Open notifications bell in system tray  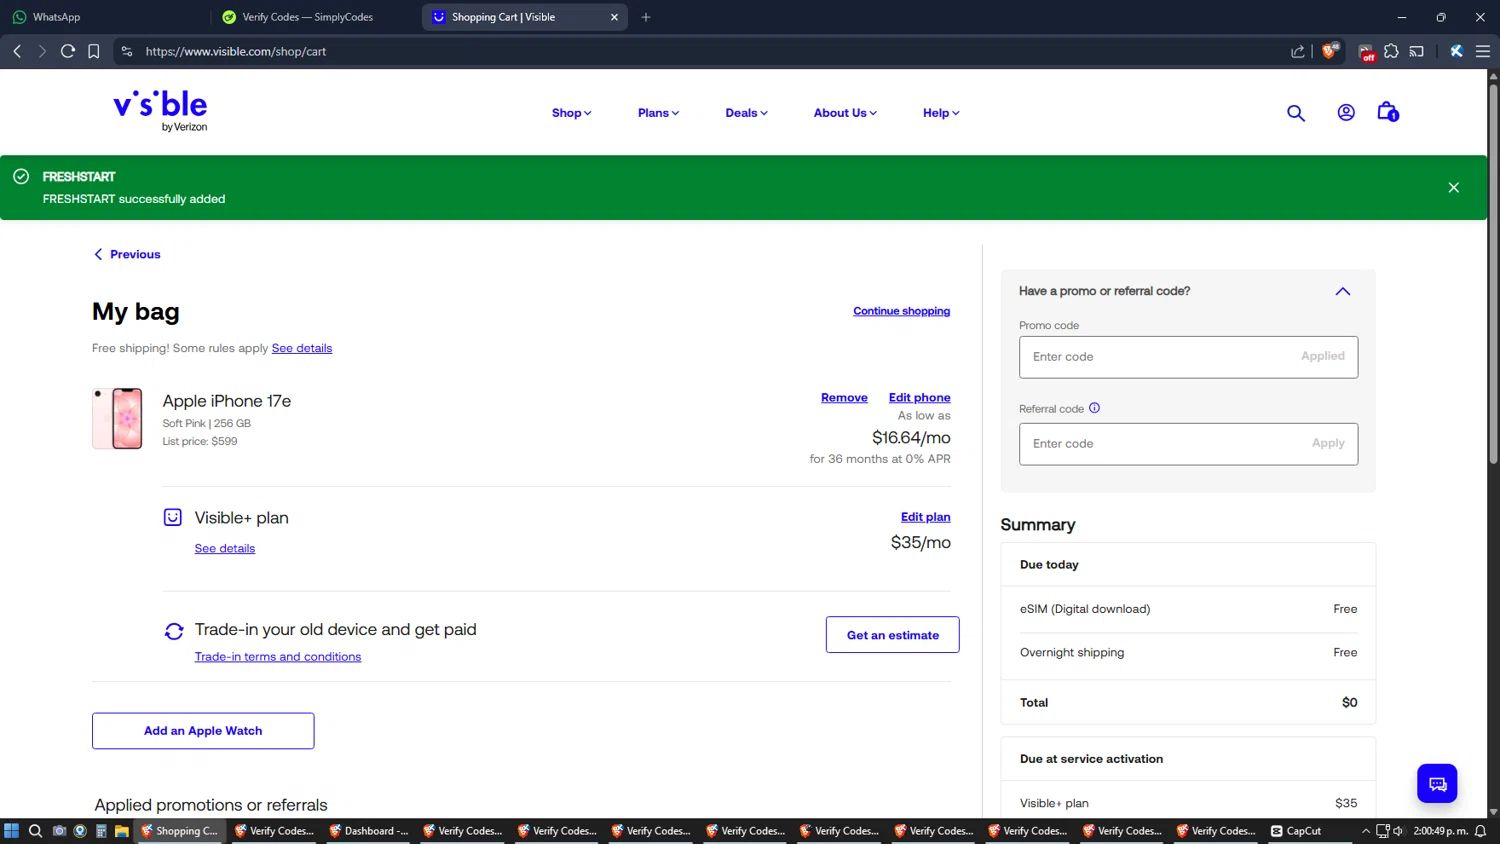[1481, 831]
